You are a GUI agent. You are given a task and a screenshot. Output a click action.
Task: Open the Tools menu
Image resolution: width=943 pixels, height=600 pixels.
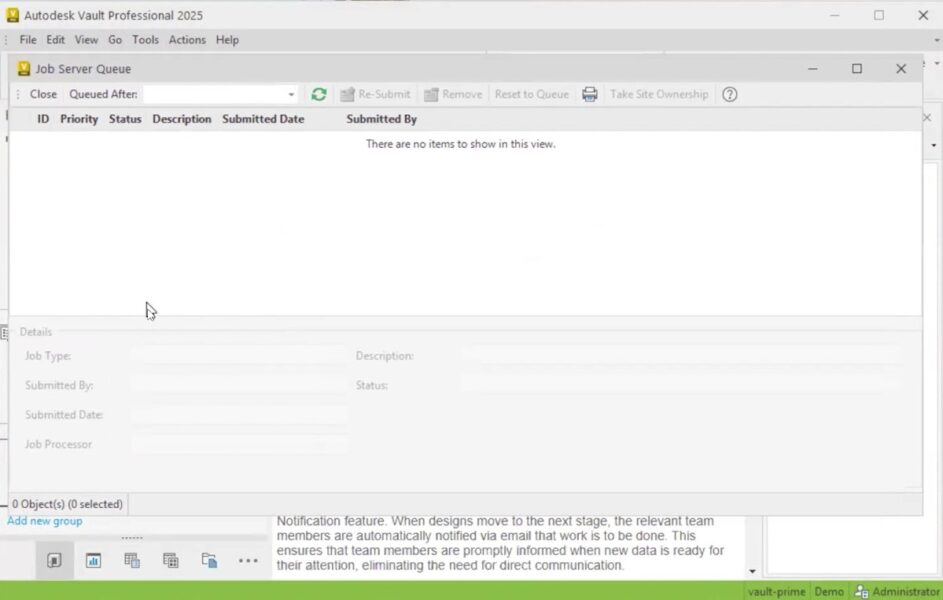point(145,40)
